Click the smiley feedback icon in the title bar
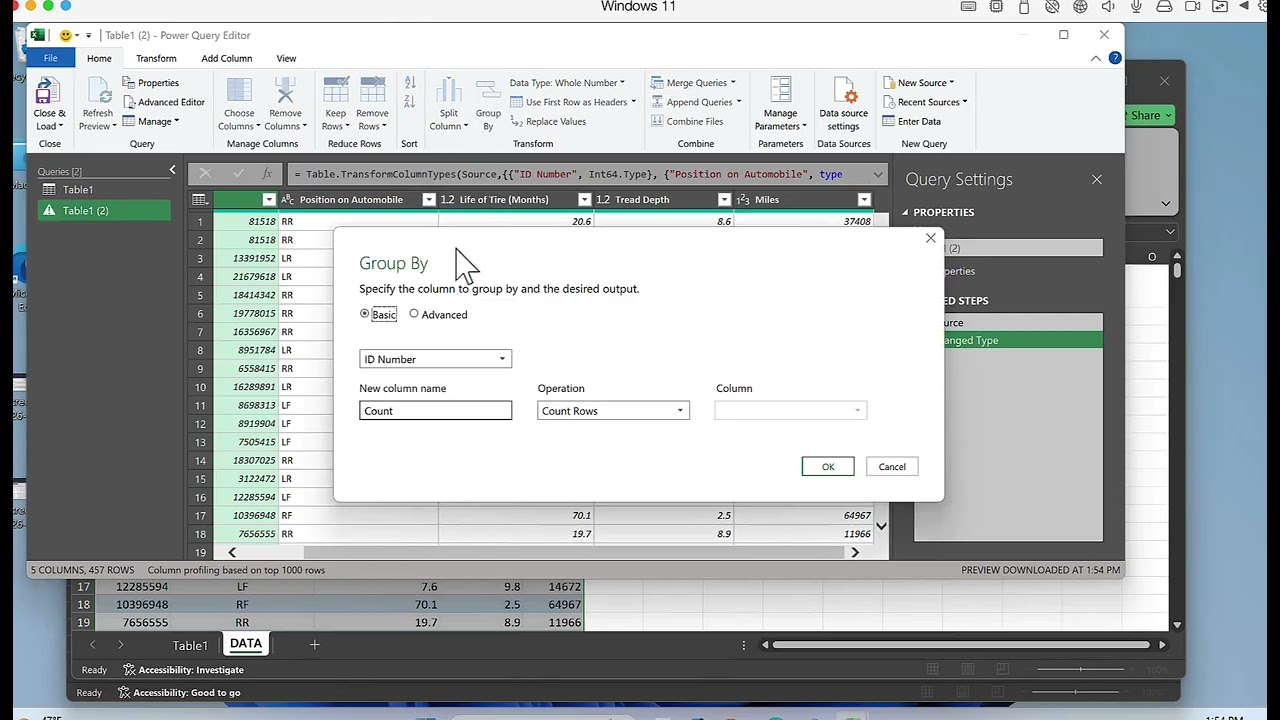This screenshot has width=1280, height=720. click(66, 35)
